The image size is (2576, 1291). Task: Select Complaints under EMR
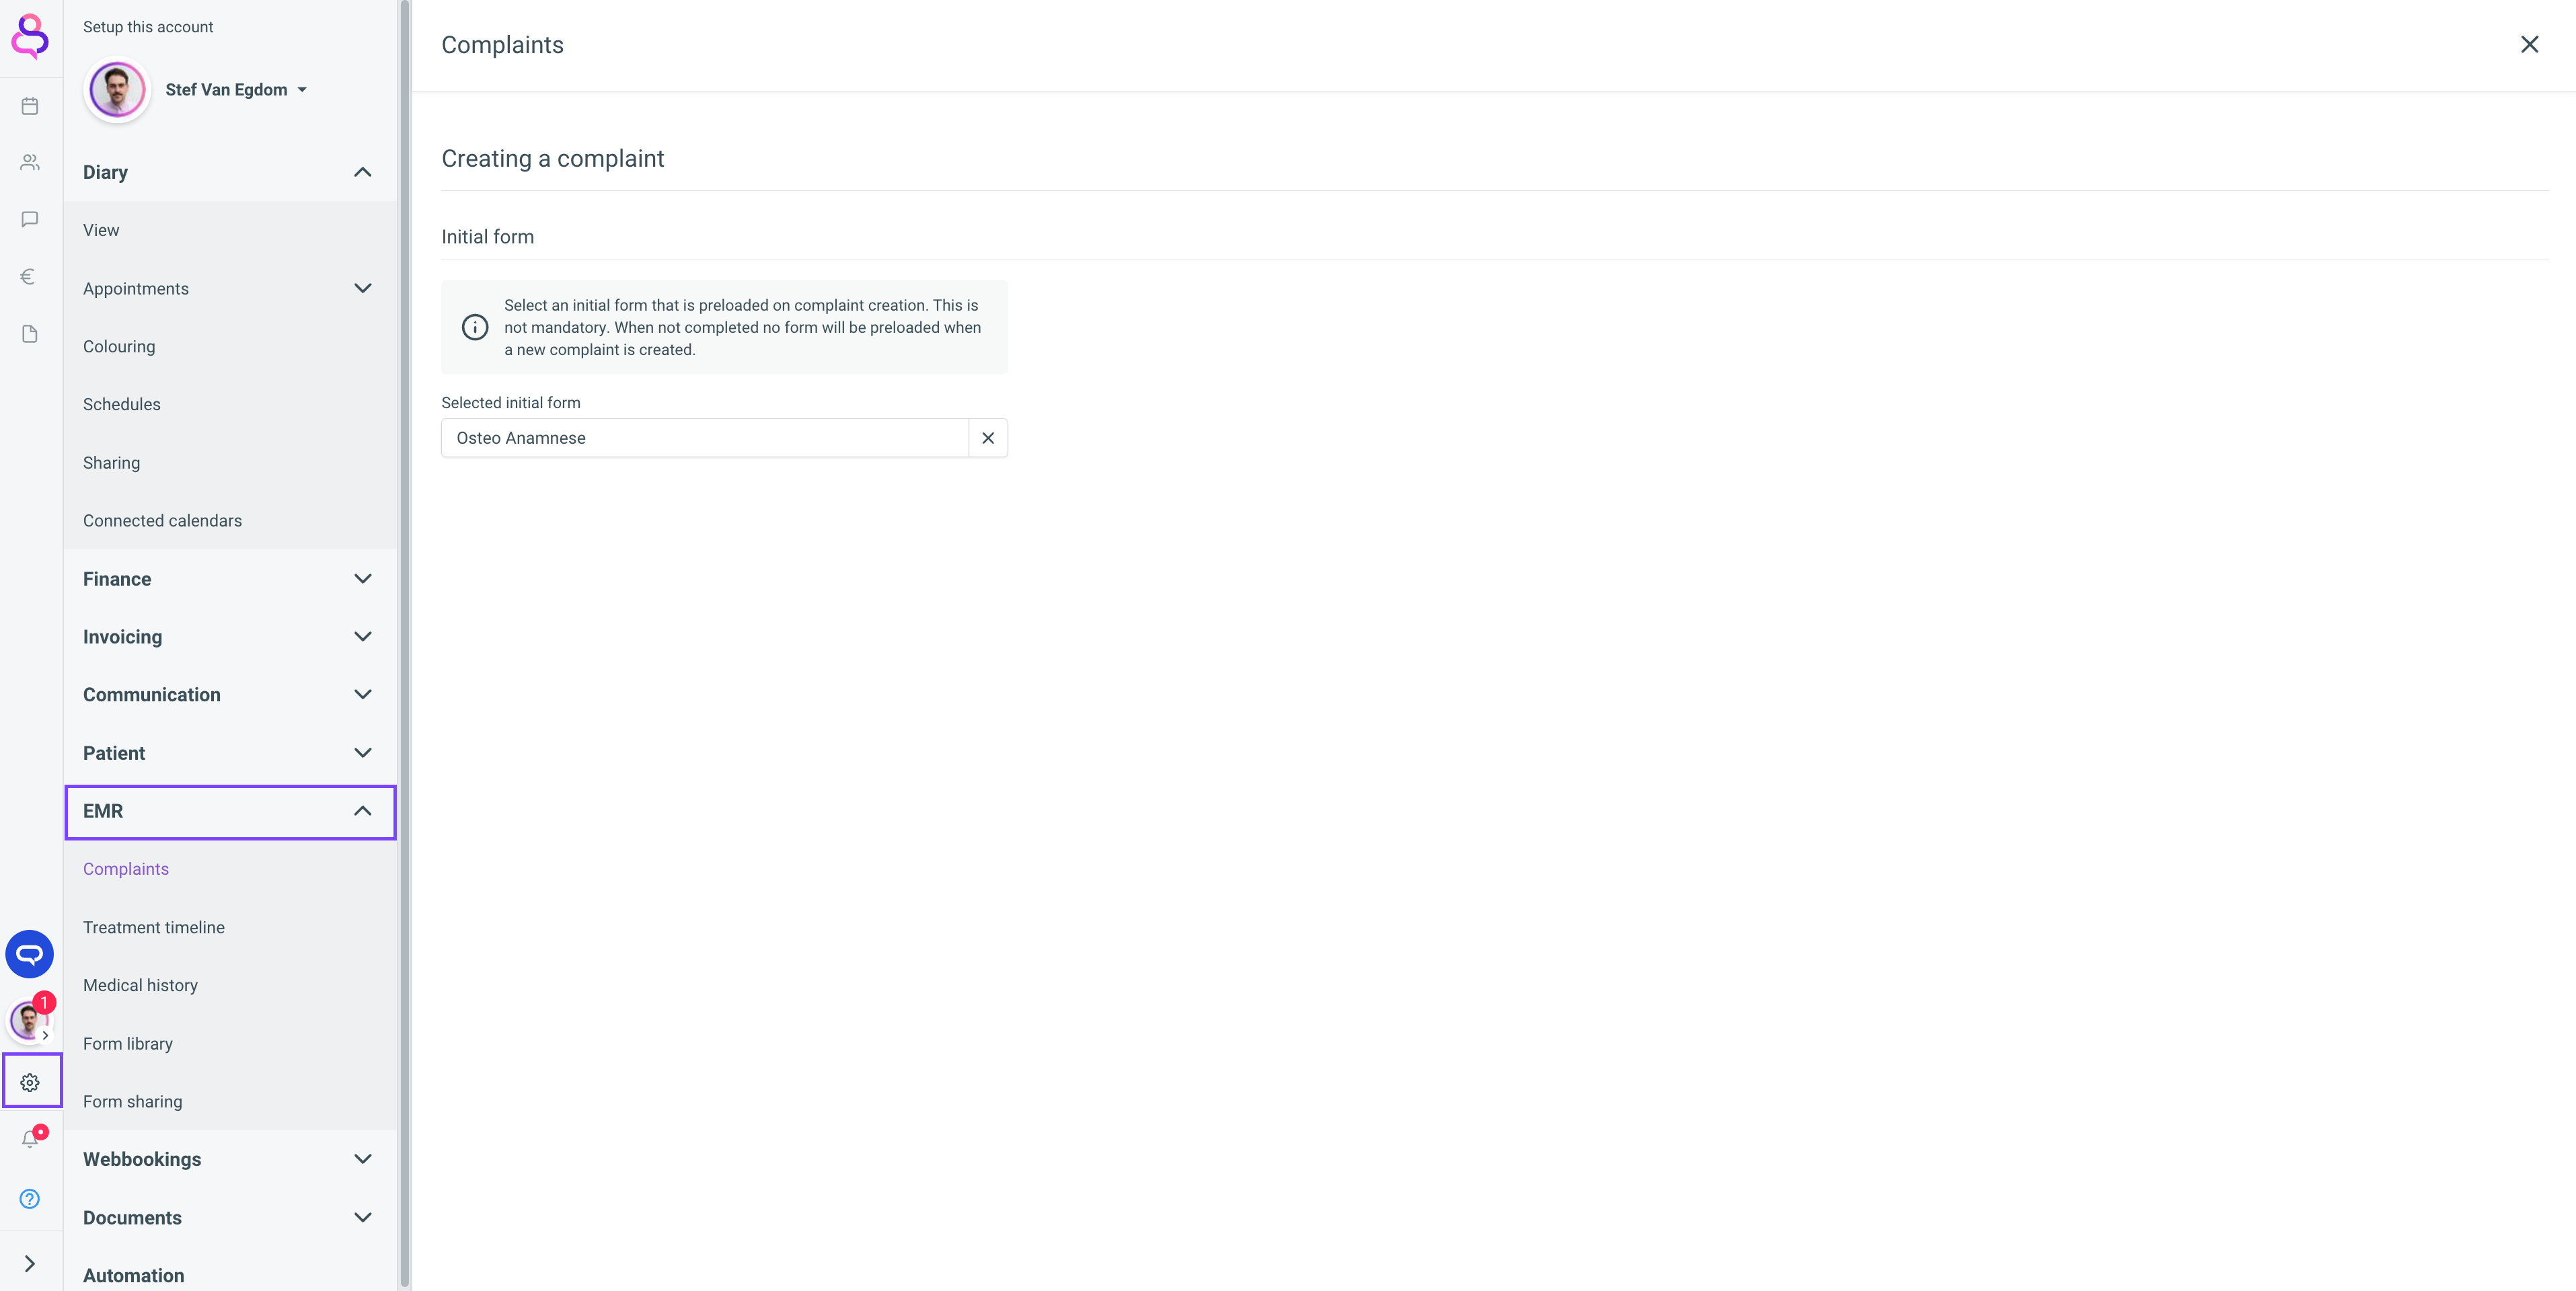230,869
